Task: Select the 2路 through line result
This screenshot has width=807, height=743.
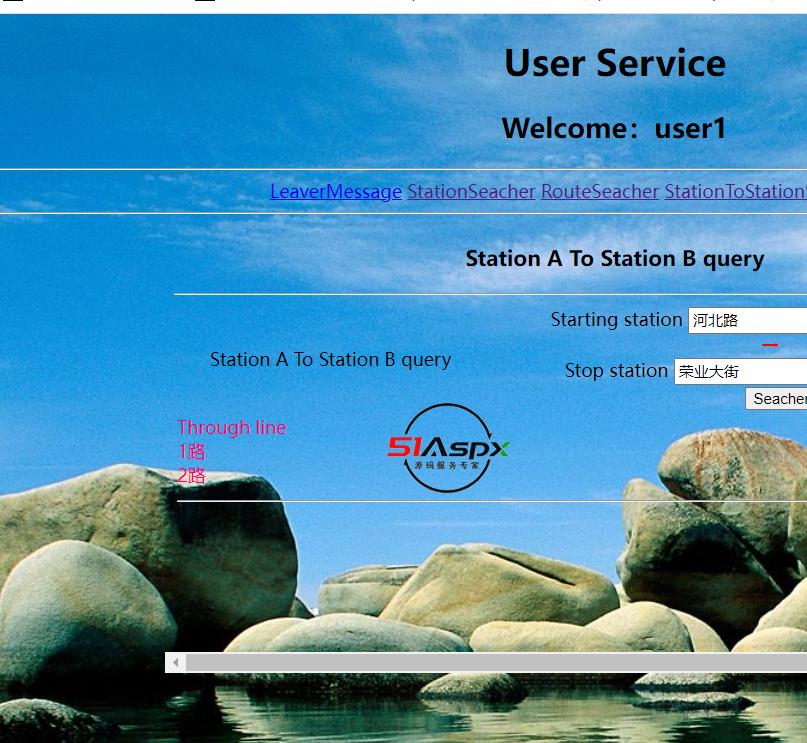Action: pos(191,475)
